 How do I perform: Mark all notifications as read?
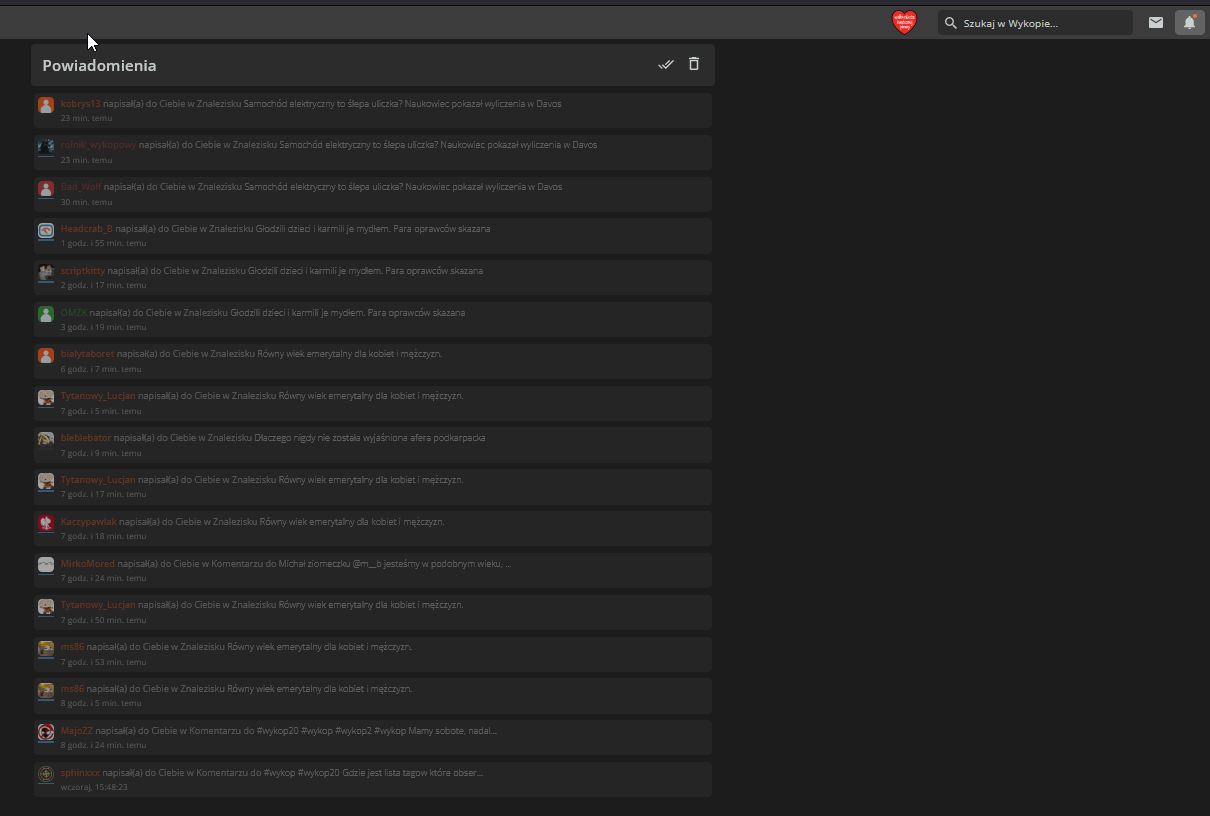point(666,64)
